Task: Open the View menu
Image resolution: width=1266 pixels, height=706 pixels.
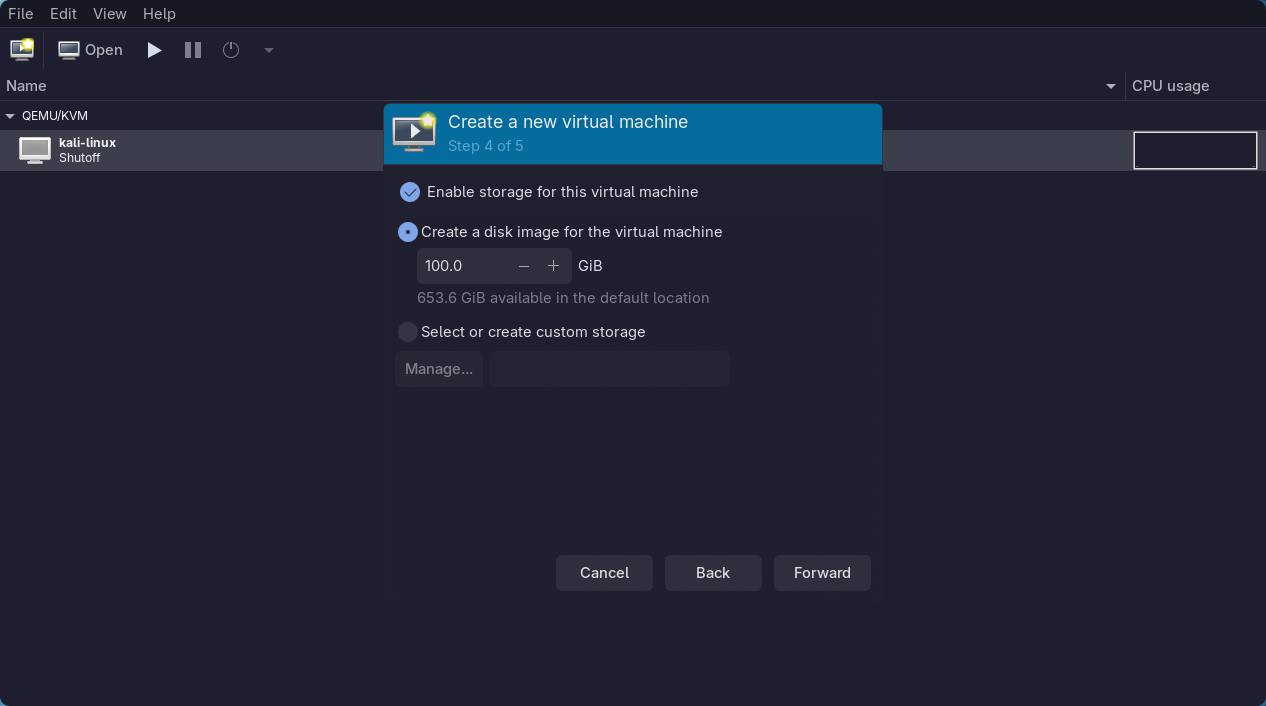Action: (109, 13)
